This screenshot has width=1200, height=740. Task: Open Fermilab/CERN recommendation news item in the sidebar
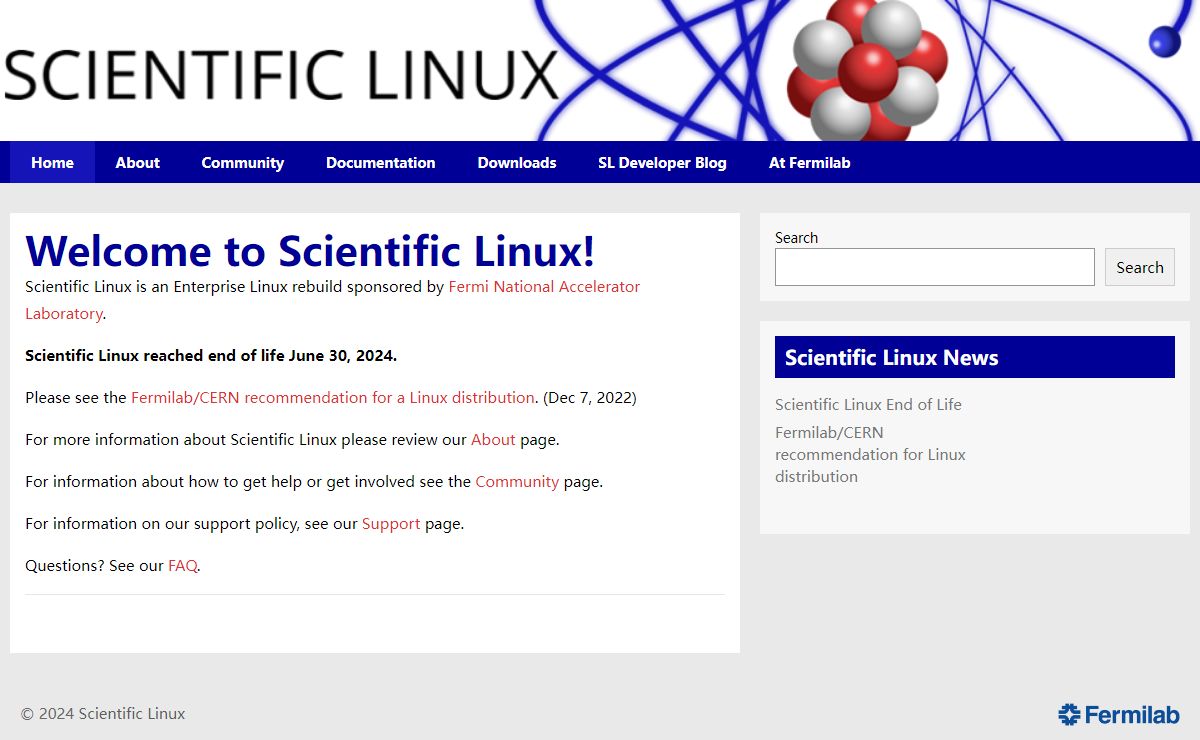pyautogui.click(x=870, y=454)
